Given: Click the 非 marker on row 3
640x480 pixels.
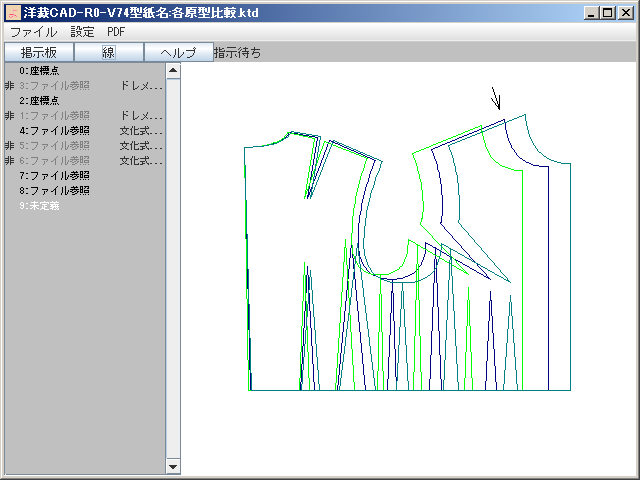Looking at the screenshot, I should 9,86.
